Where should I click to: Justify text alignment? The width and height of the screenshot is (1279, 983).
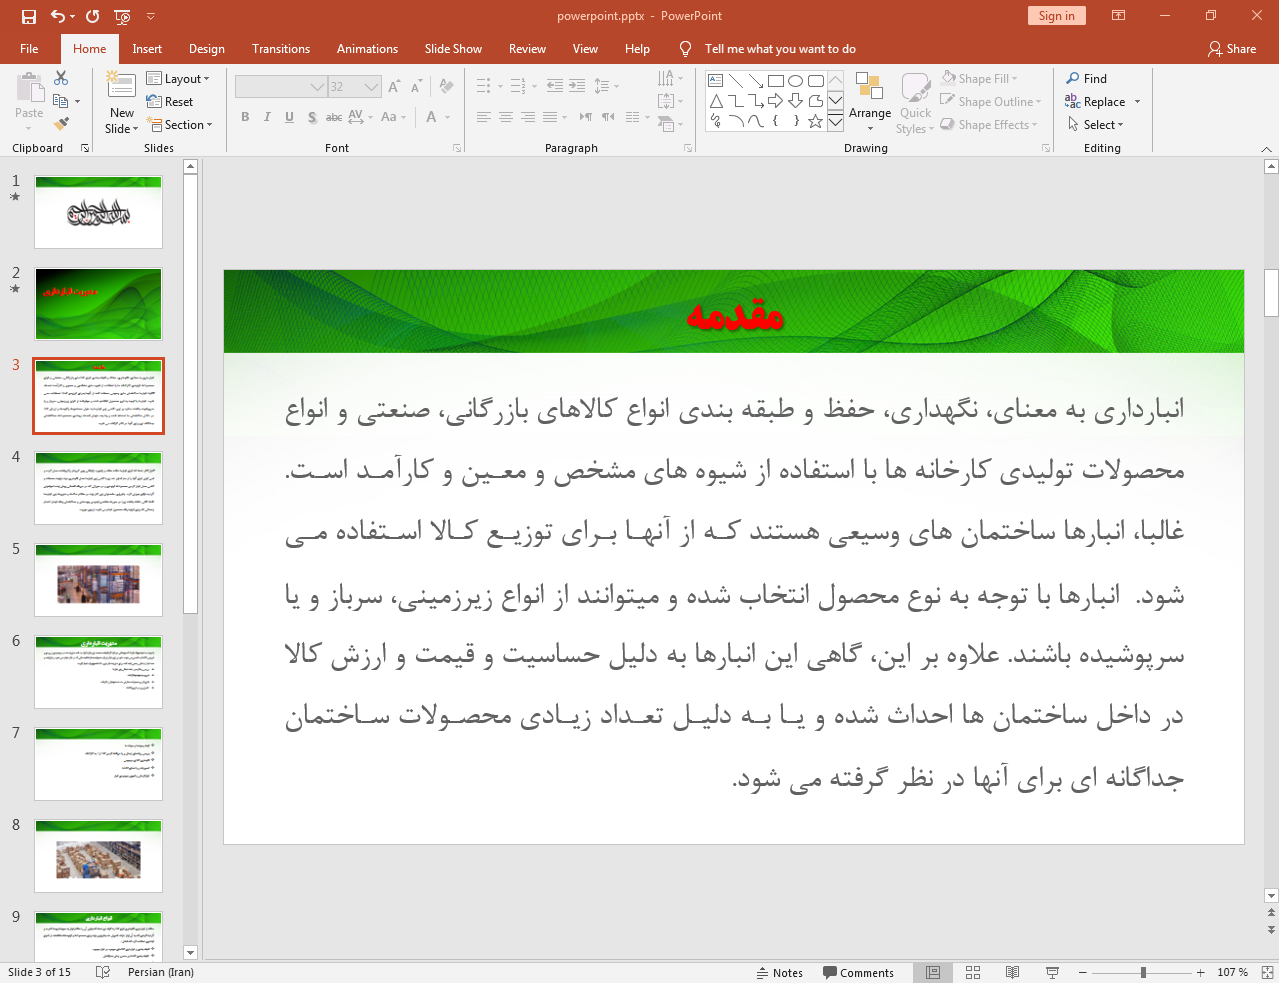550,117
